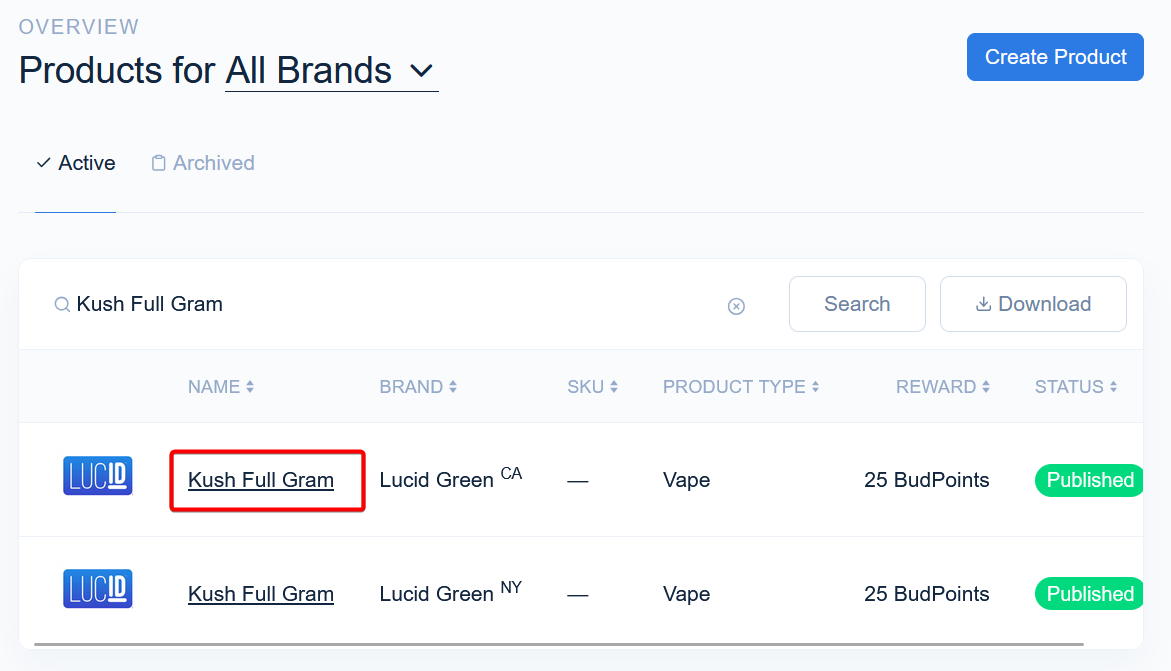Click the horizontal scrollbar below the table
This screenshot has width=1171, height=671.
[x=558, y=644]
